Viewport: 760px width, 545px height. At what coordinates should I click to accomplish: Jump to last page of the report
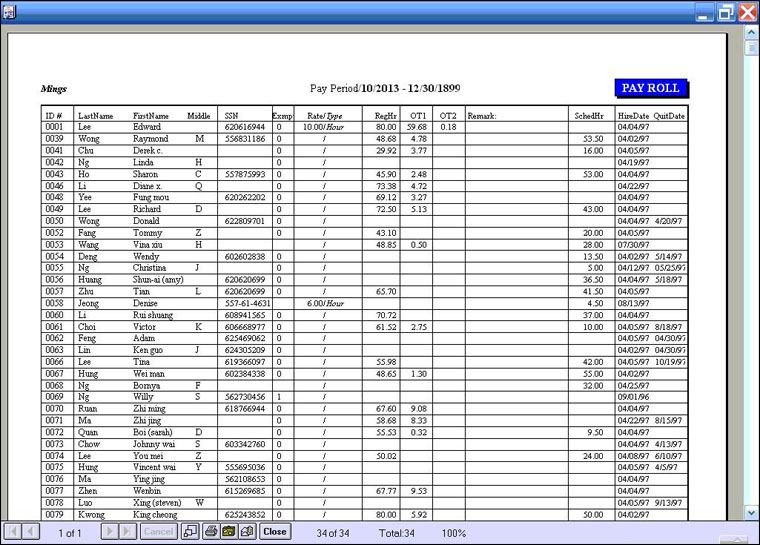tap(127, 531)
